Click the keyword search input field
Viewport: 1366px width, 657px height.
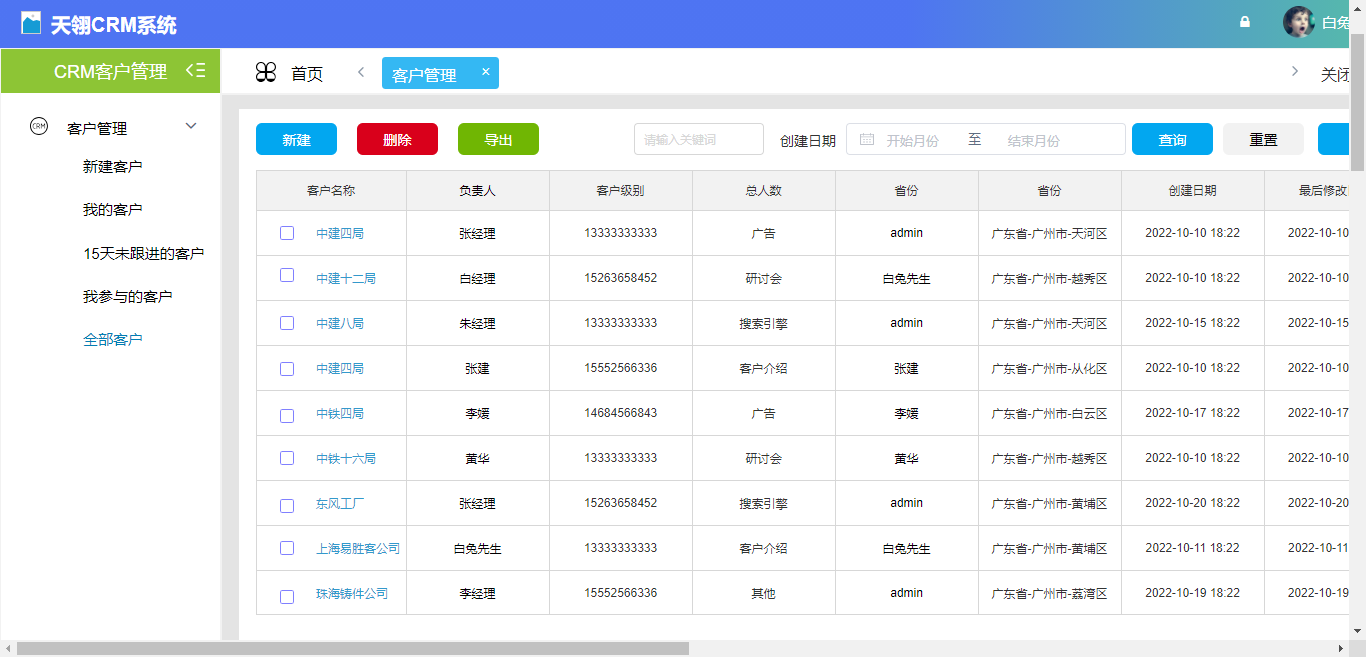tap(698, 139)
